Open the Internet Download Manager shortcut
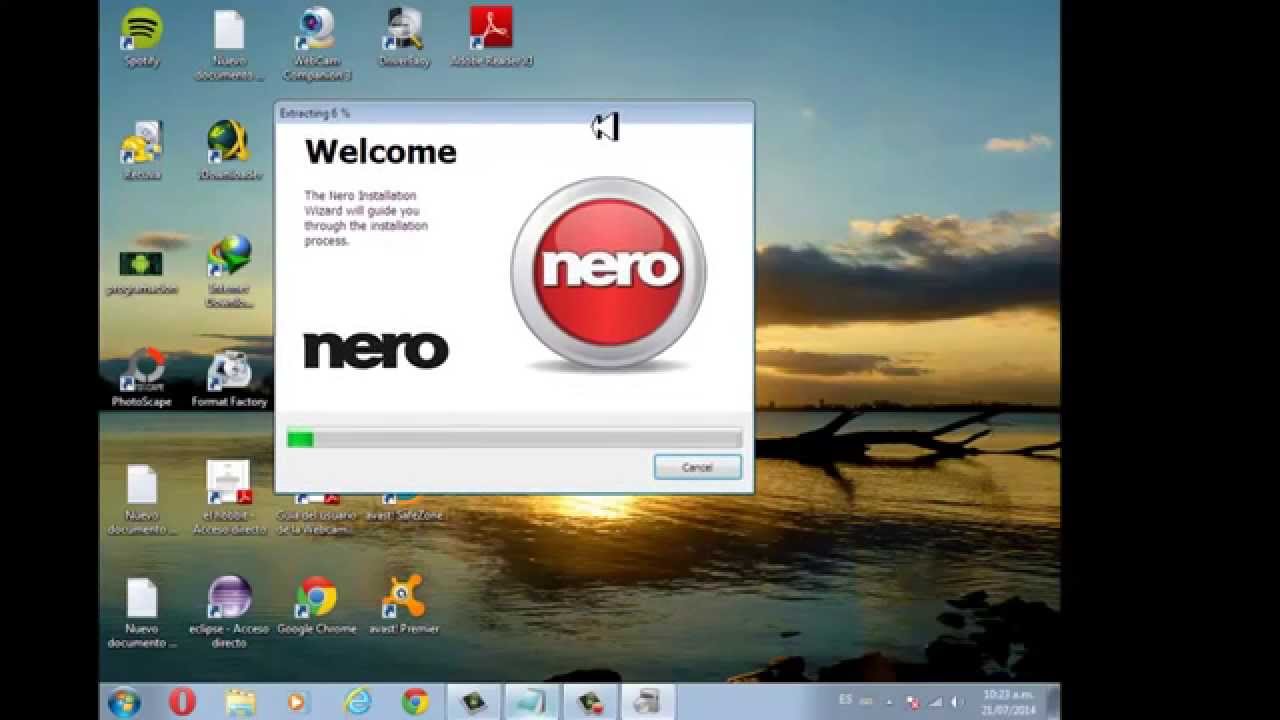Viewport: 1280px width, 720px height. (229, 272)
